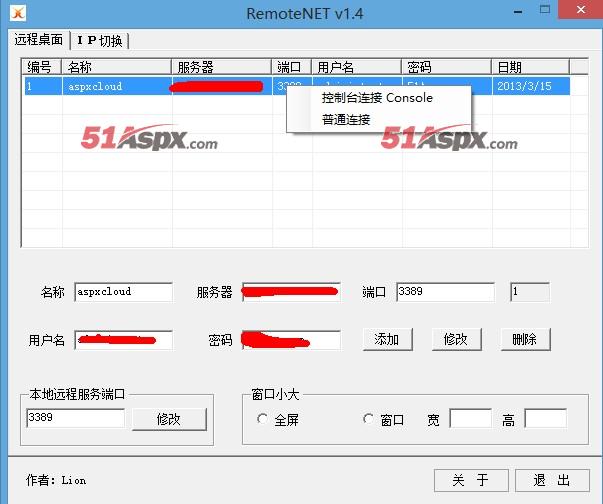Focus the 用户名 input field

tap(123, 340)
